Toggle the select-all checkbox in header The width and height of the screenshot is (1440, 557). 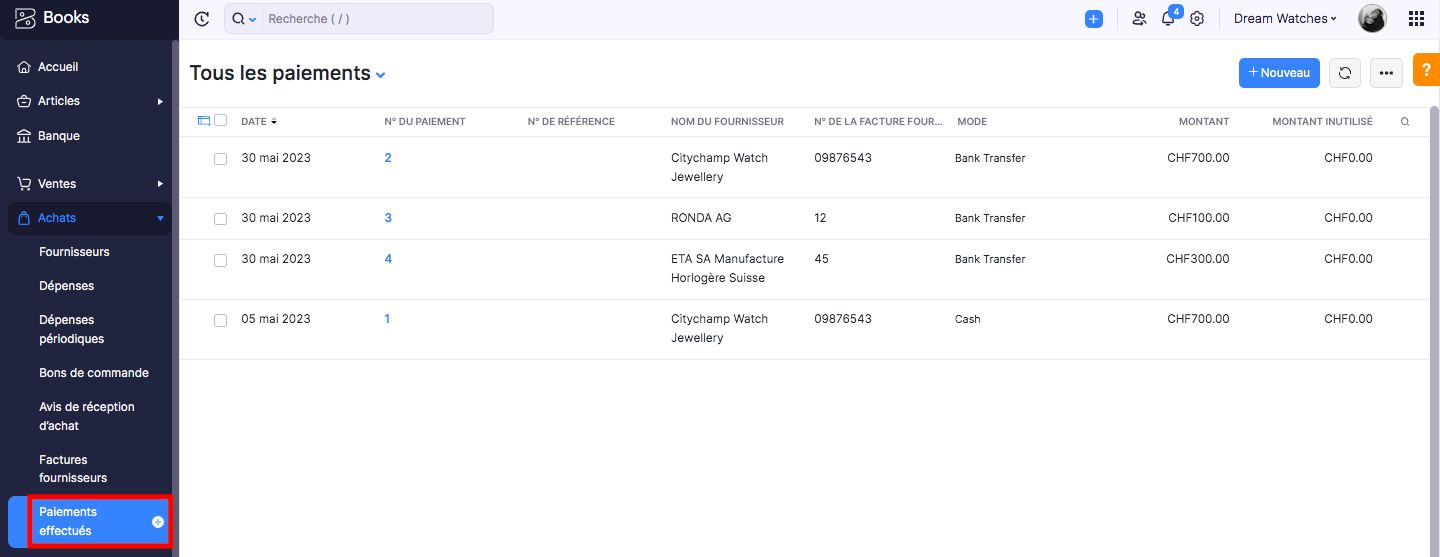point(221,120)
